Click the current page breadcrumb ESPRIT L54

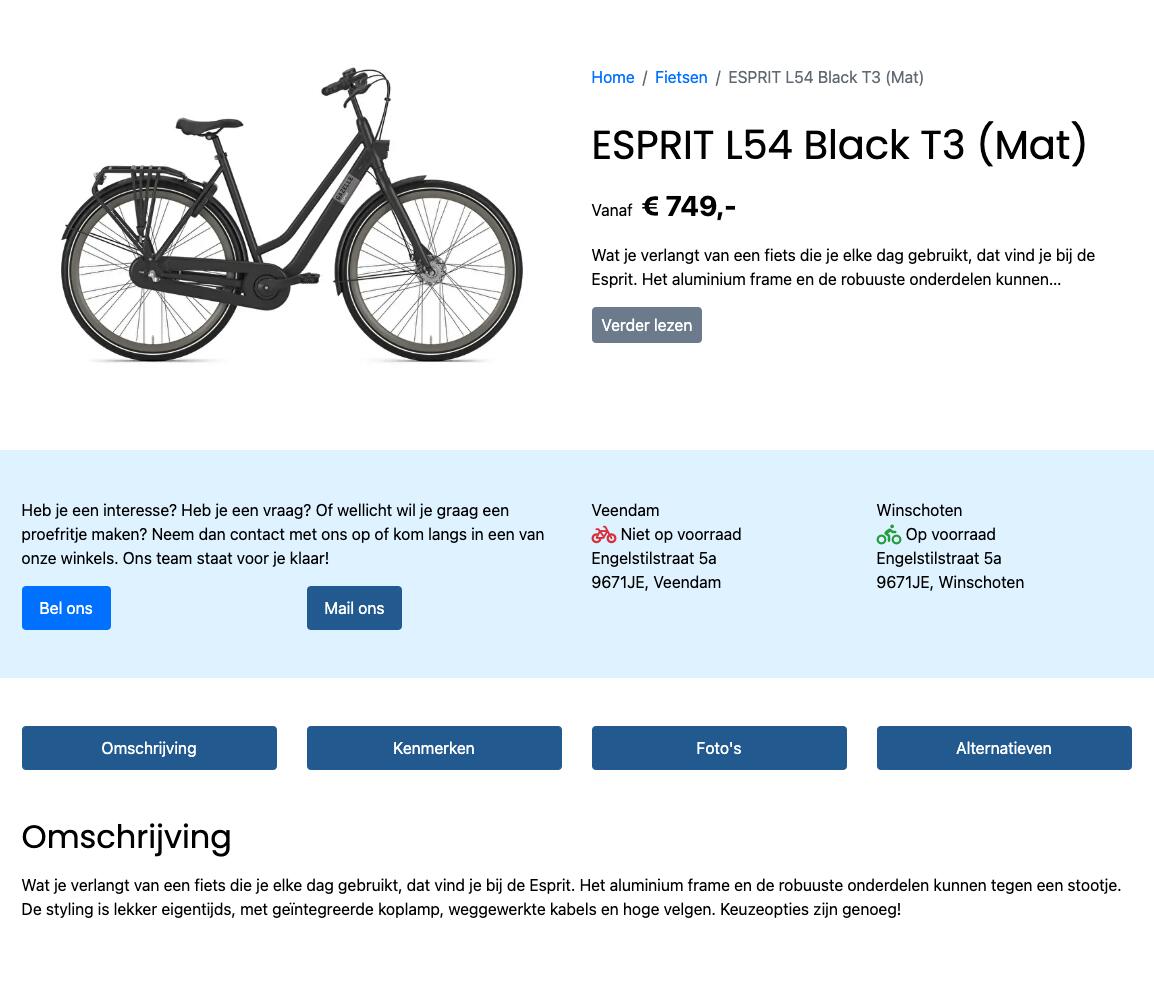point(826,77)
